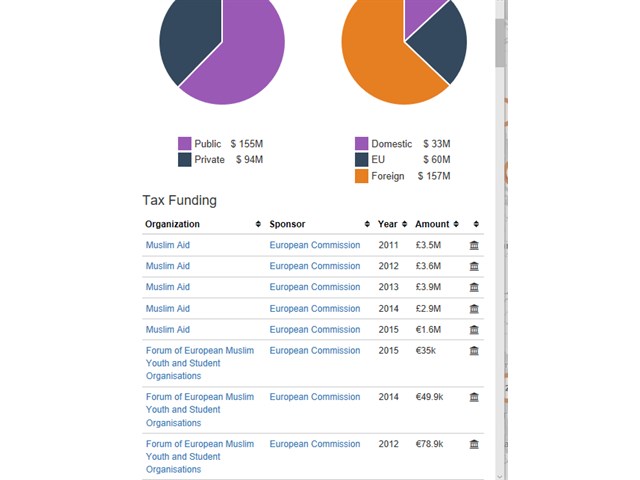The image size is (640, 480).
Task: Open European Commission link in €49.9k row
Action: click(x=315, y=397)
